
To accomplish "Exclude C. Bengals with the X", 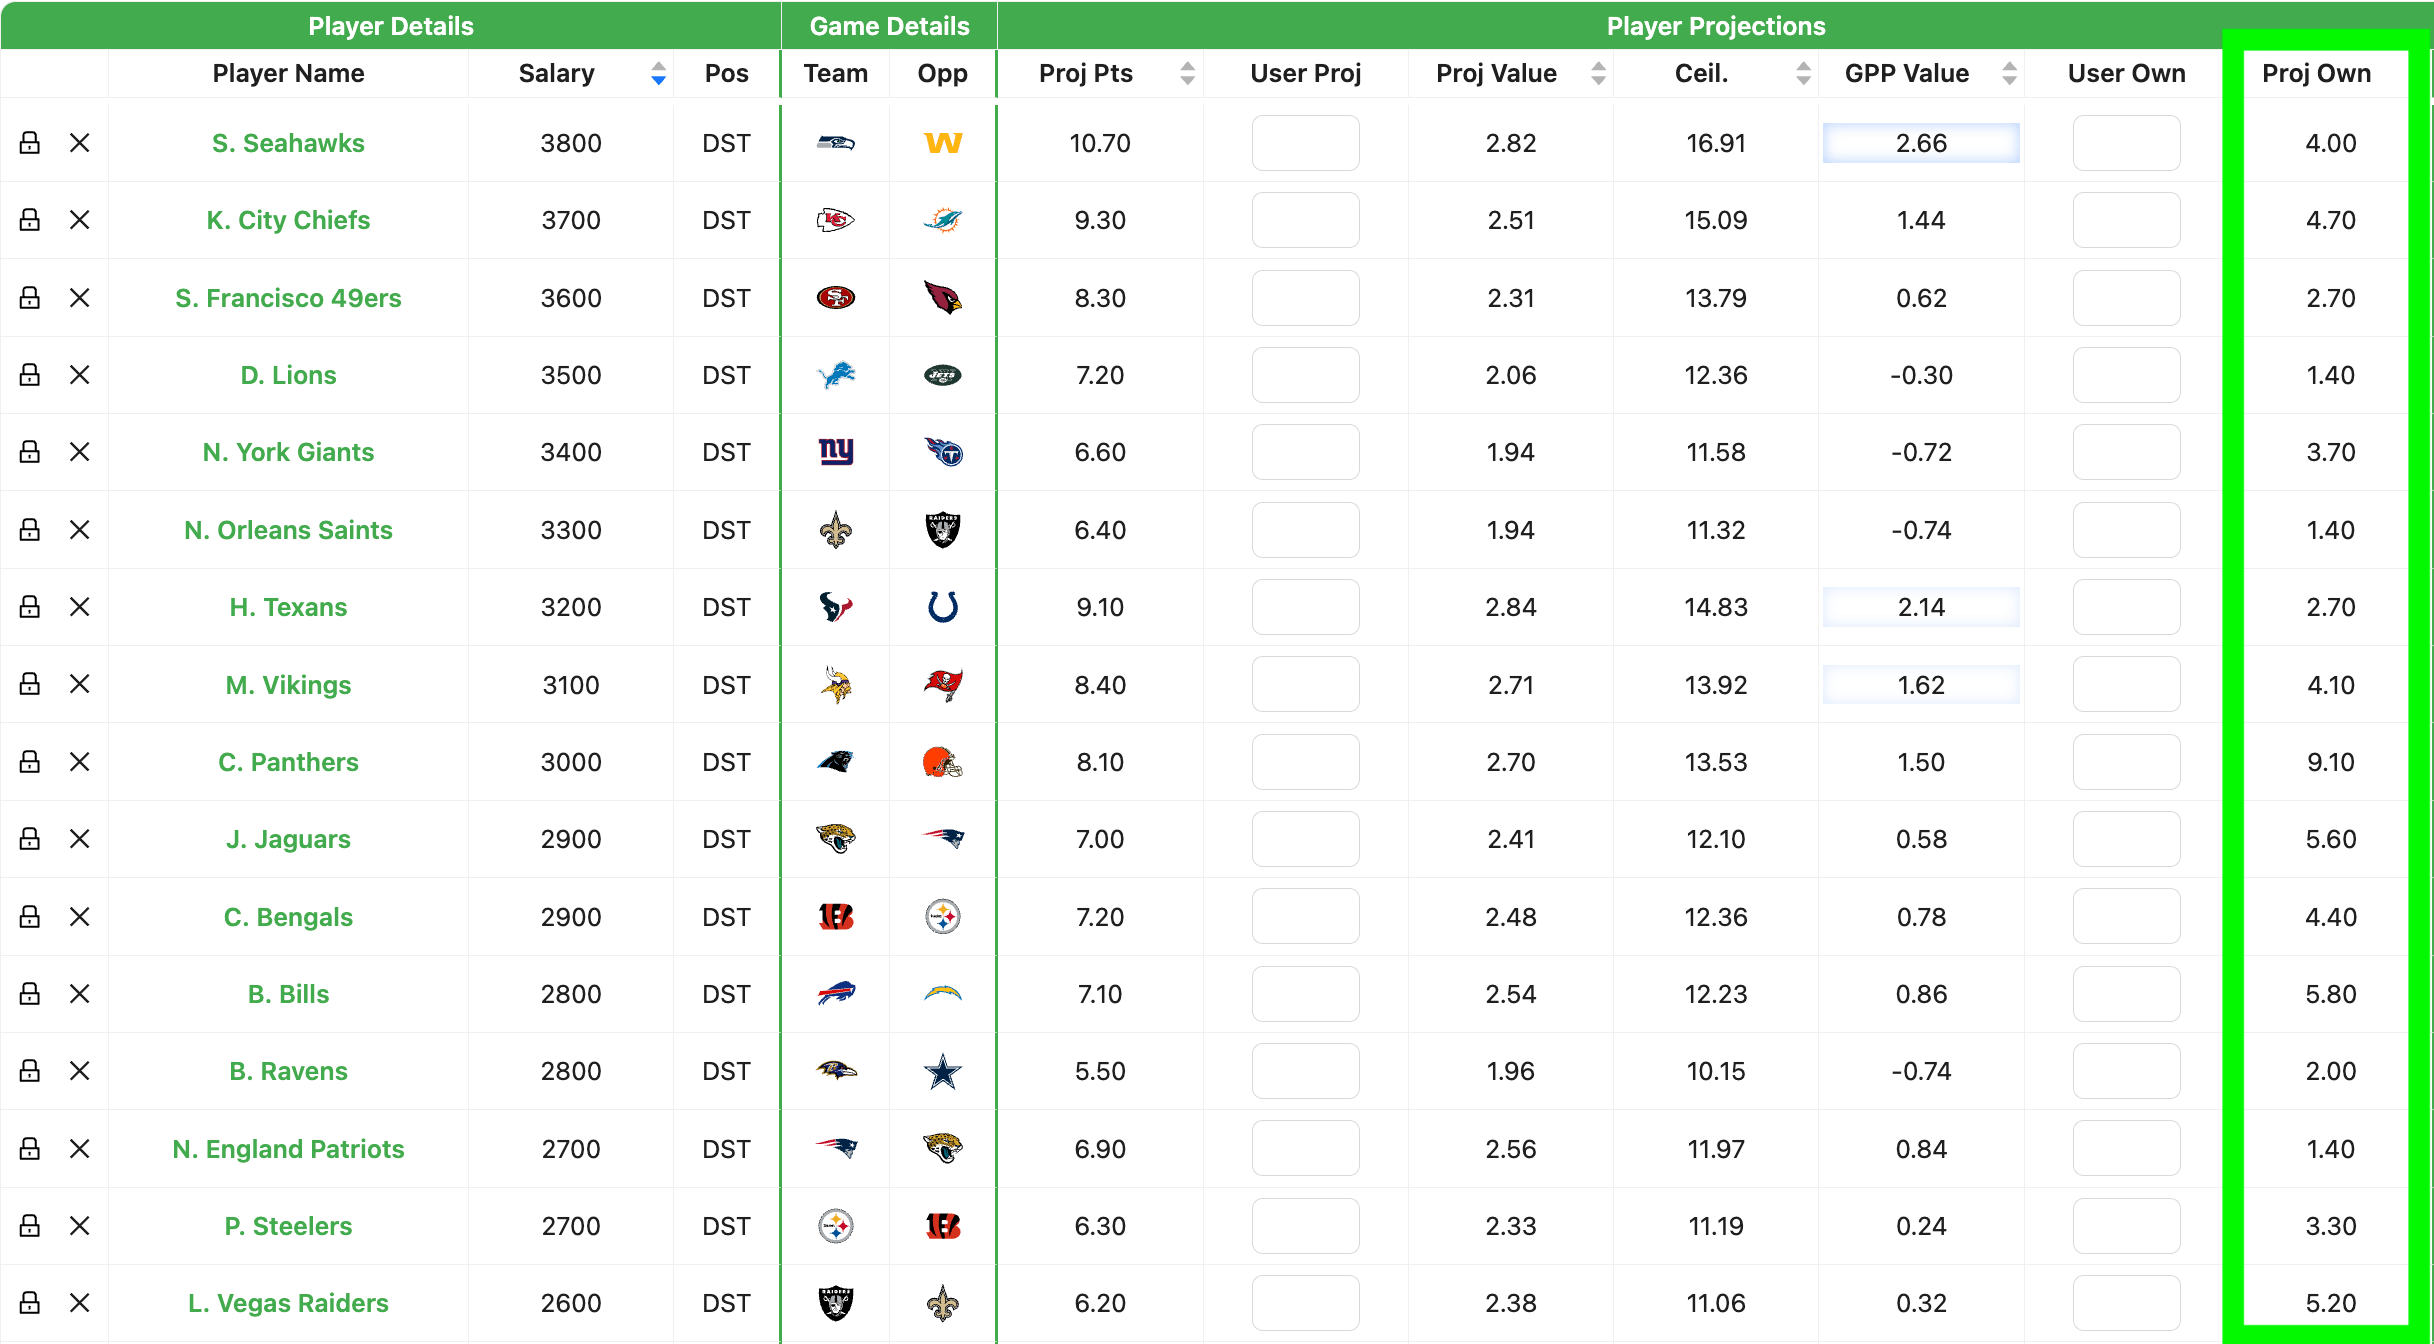I will click(x=80, y=917).
